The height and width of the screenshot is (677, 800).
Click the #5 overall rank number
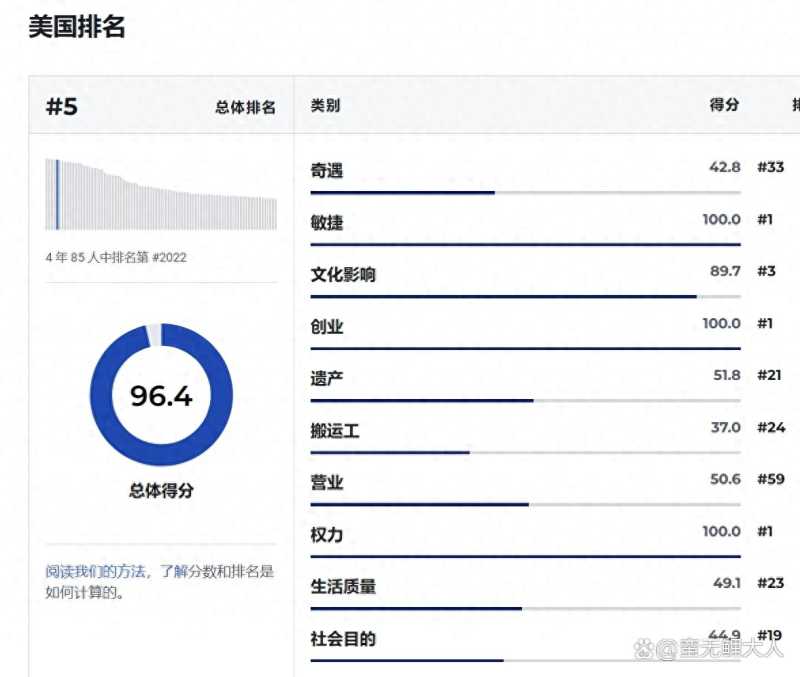point(62,107)
